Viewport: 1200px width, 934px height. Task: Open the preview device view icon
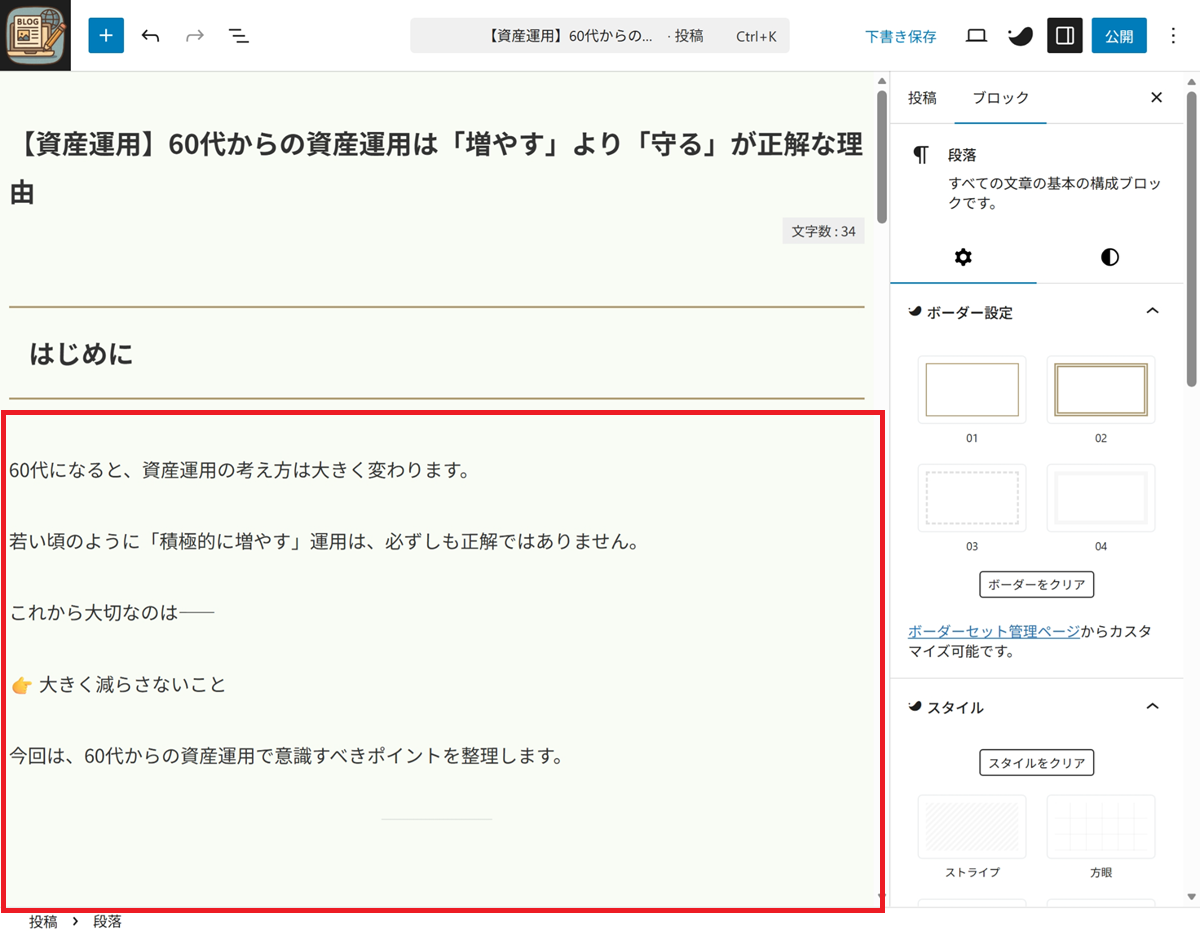[x=976, y=36]
